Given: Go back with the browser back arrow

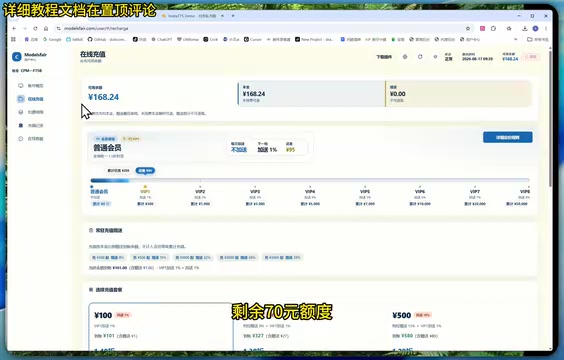Looking at the screenshot, I should pos(14,28).
